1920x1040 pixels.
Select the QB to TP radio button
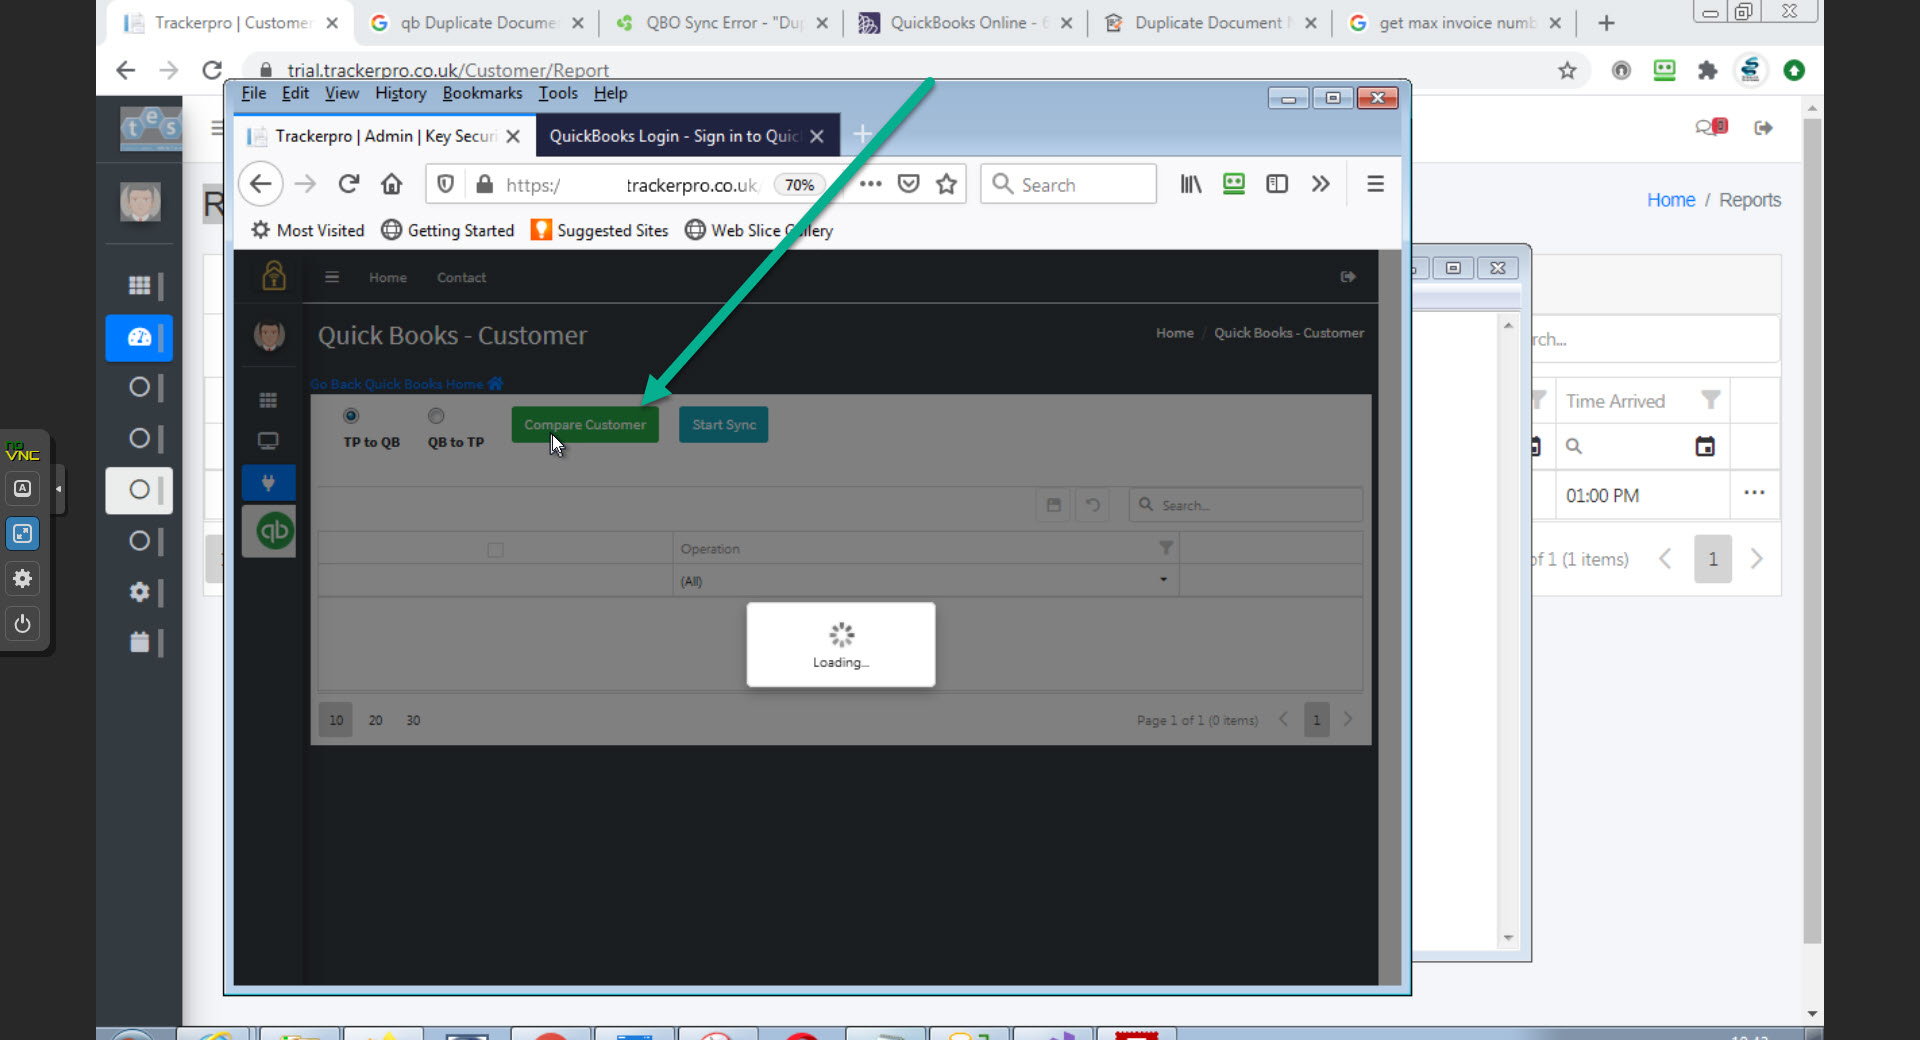436,415
